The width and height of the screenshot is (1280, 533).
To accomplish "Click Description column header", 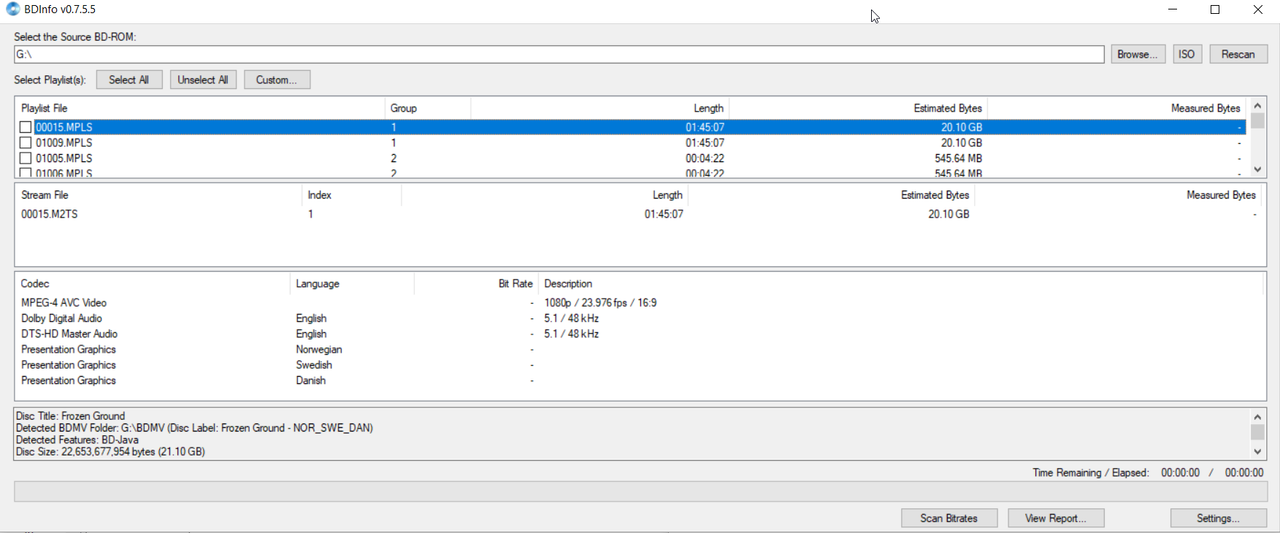I will (x=900, y=284).
